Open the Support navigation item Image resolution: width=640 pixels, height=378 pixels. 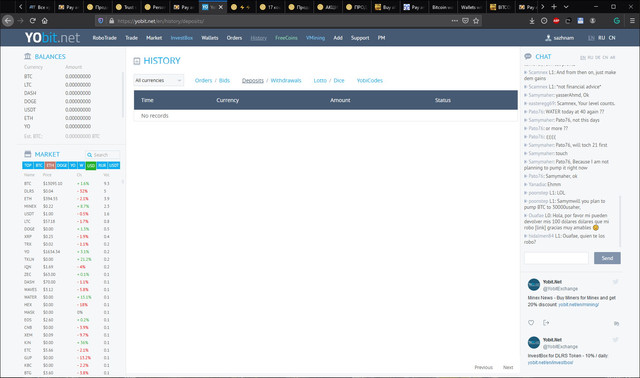tap(360, 38)
